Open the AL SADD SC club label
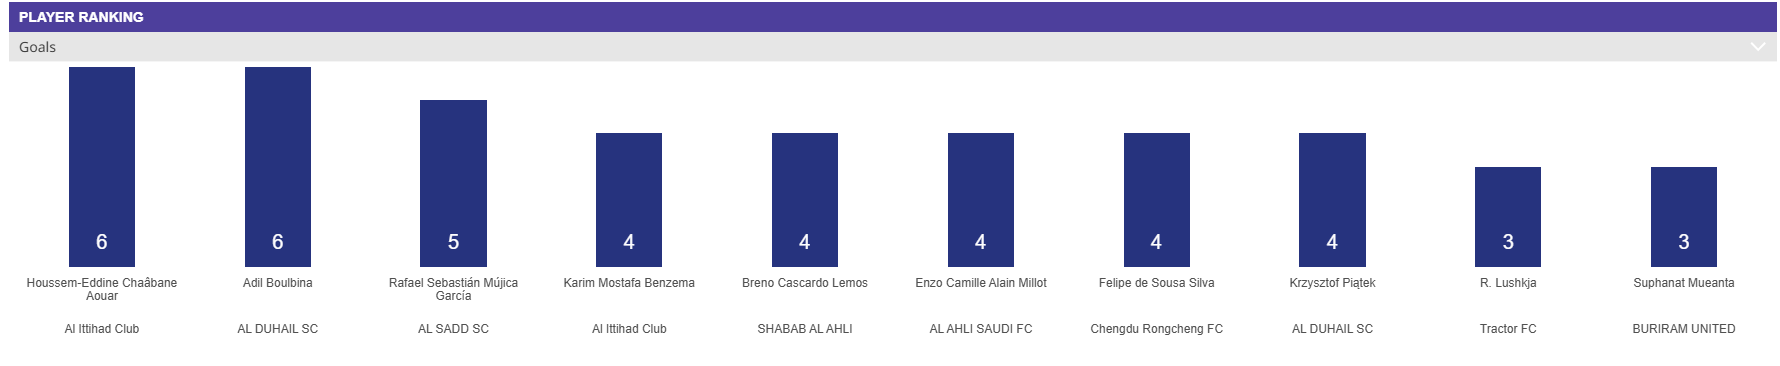The width and height of the screenshot is (1780, 366). pos(453,329)
